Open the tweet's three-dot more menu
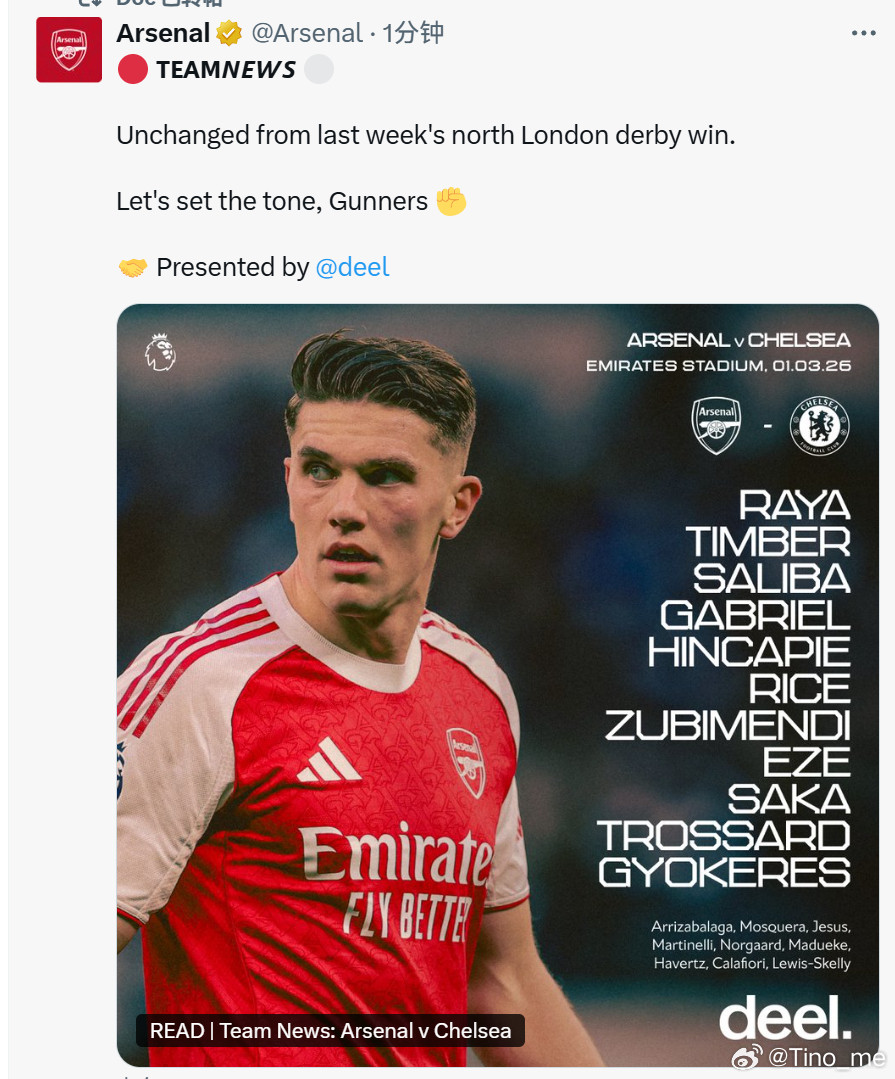 click(863, 33)
